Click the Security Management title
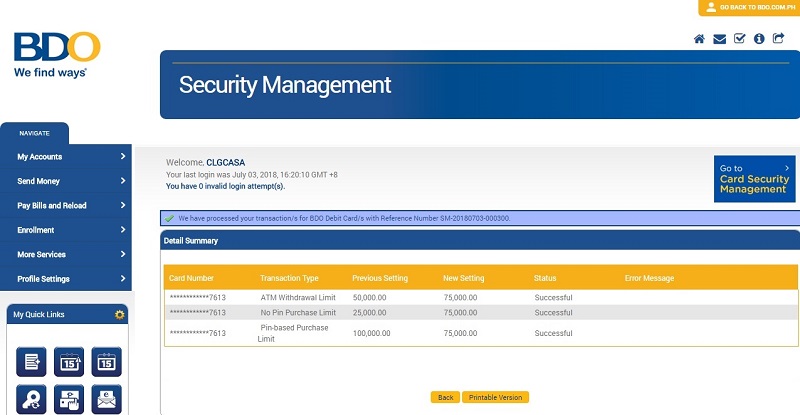The image size is (800, 415). click(x=285, y=85)
